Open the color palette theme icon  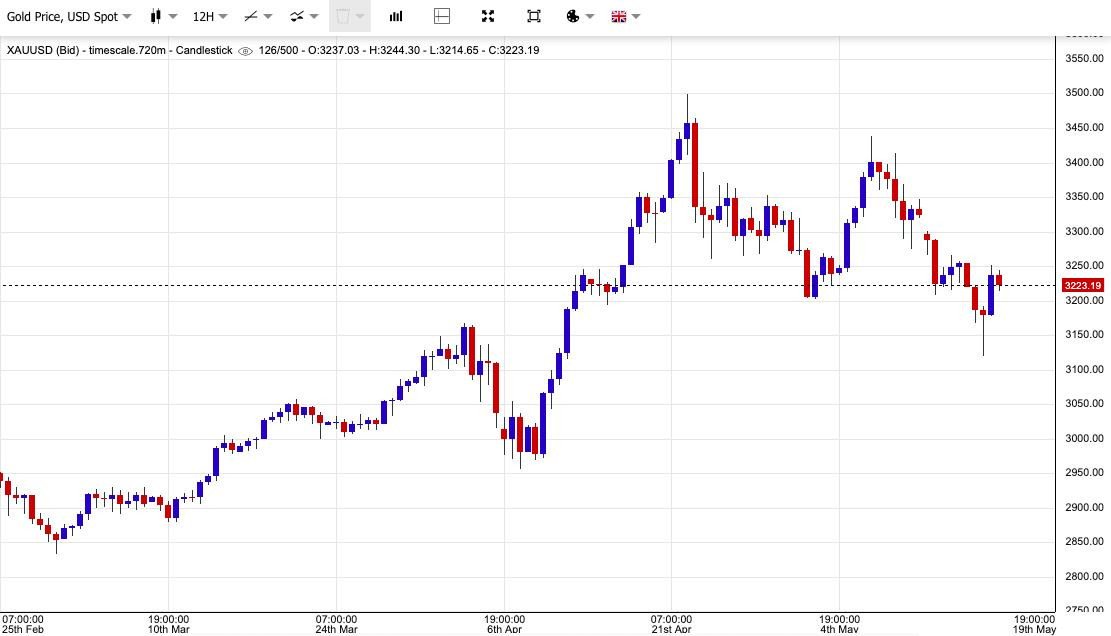(x=573, y=16)
